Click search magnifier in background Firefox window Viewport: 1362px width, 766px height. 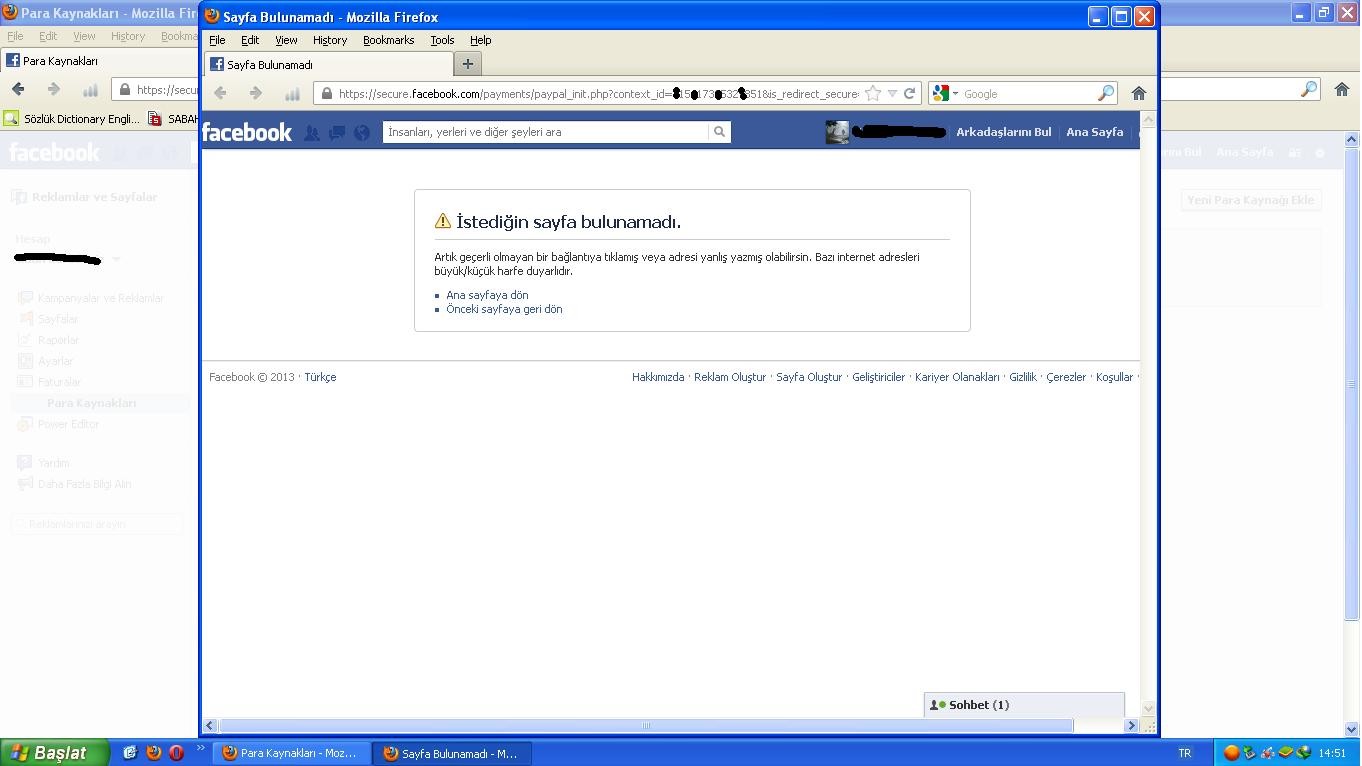(x=1308, y=89)
